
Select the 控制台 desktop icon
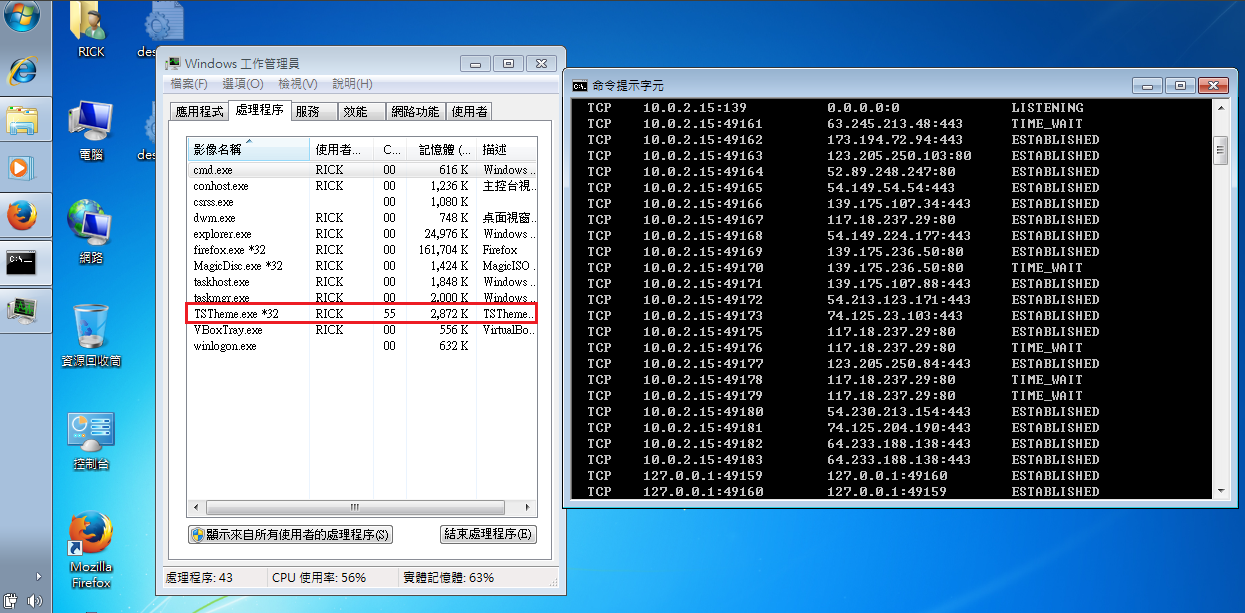pos(90,440)
